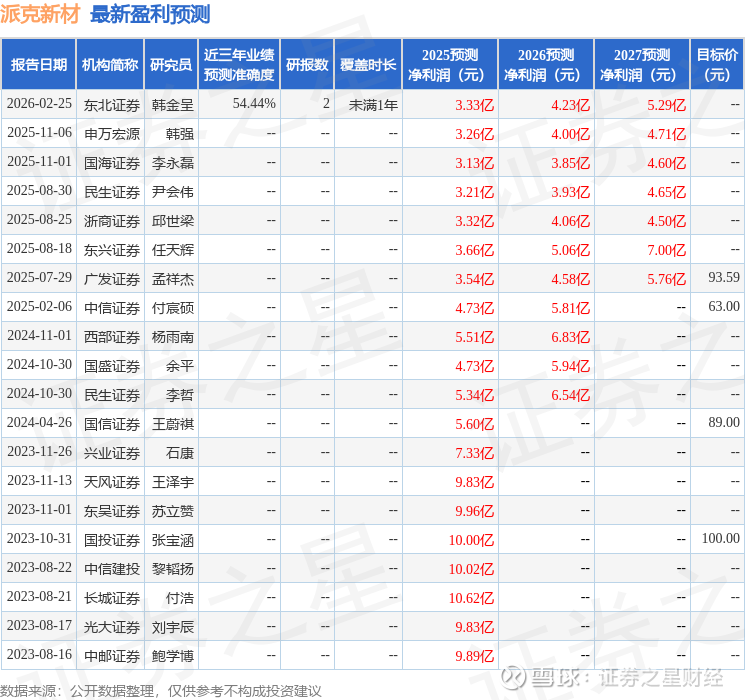Click the 机构简称 column header
The image size is (745, 700).
pyautogui.click(x=110, y=65)
